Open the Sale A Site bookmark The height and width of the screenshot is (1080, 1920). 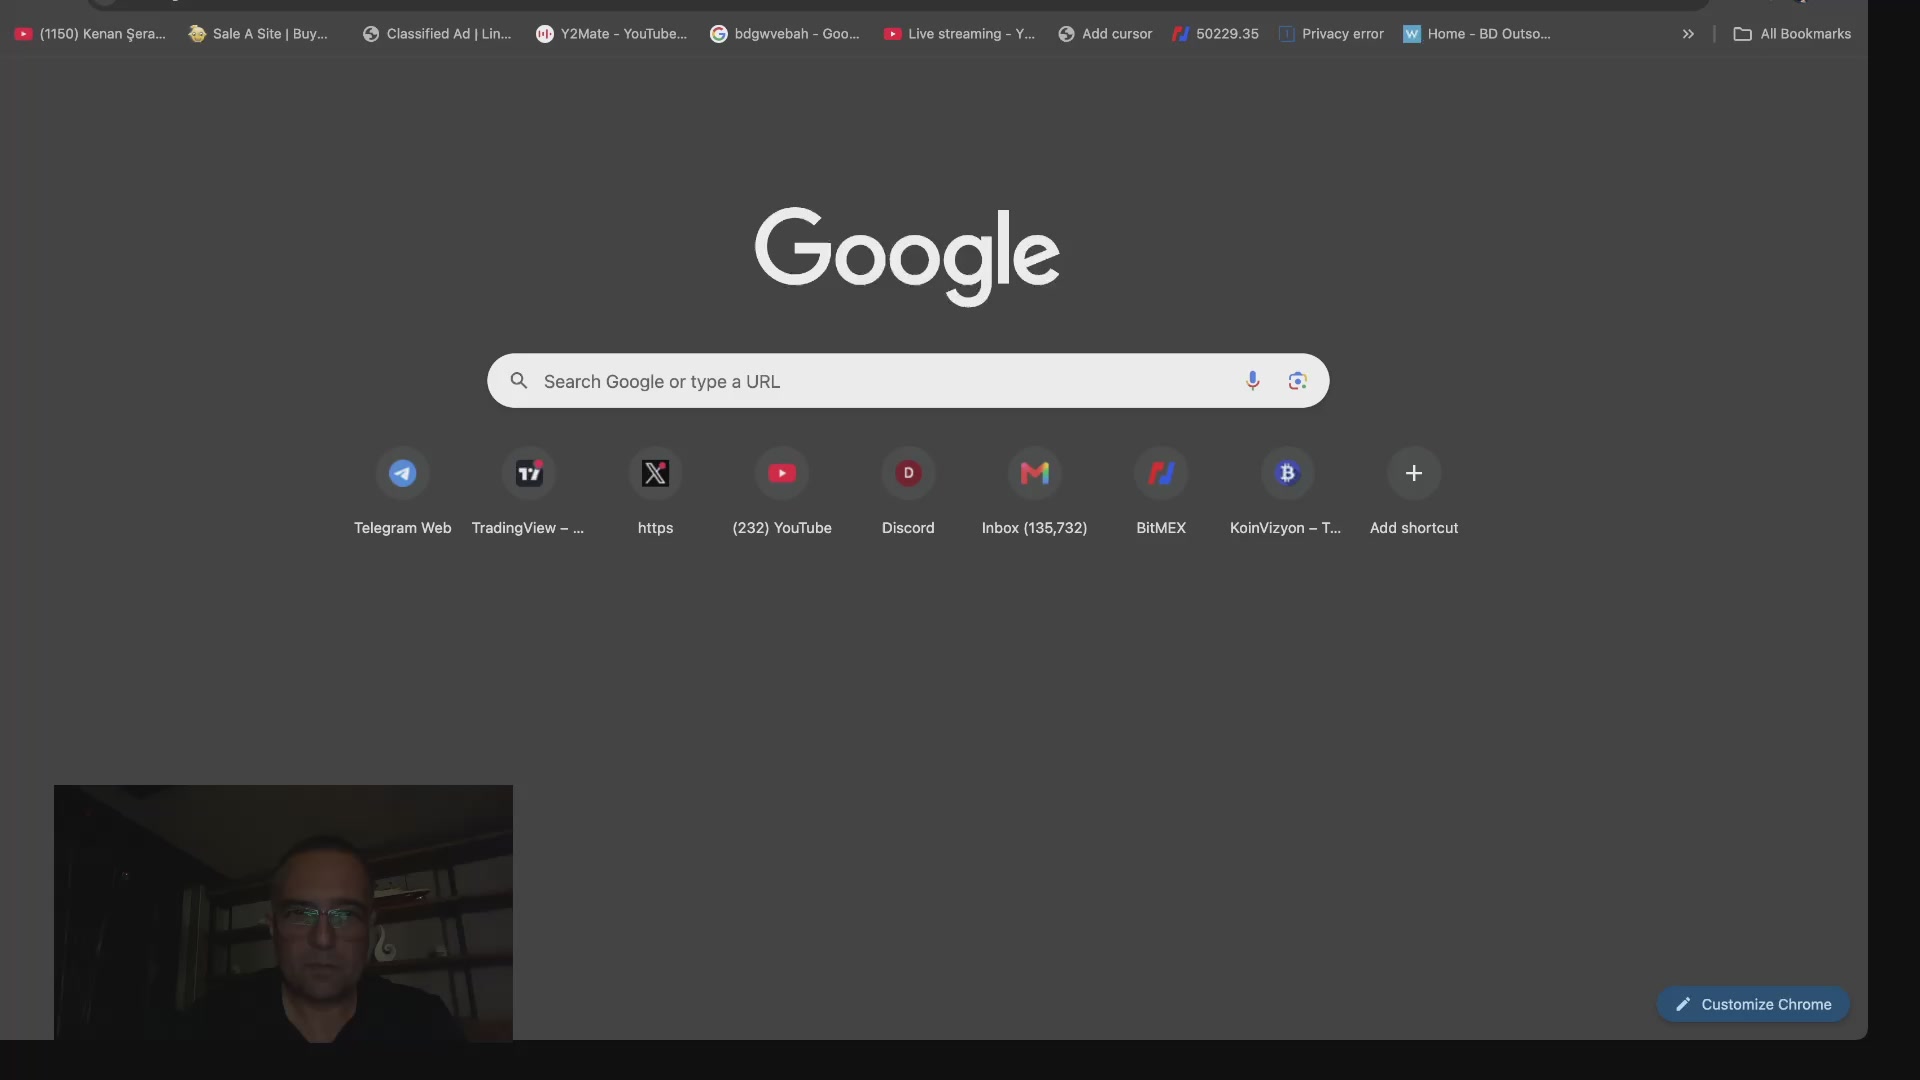(259, 34)
